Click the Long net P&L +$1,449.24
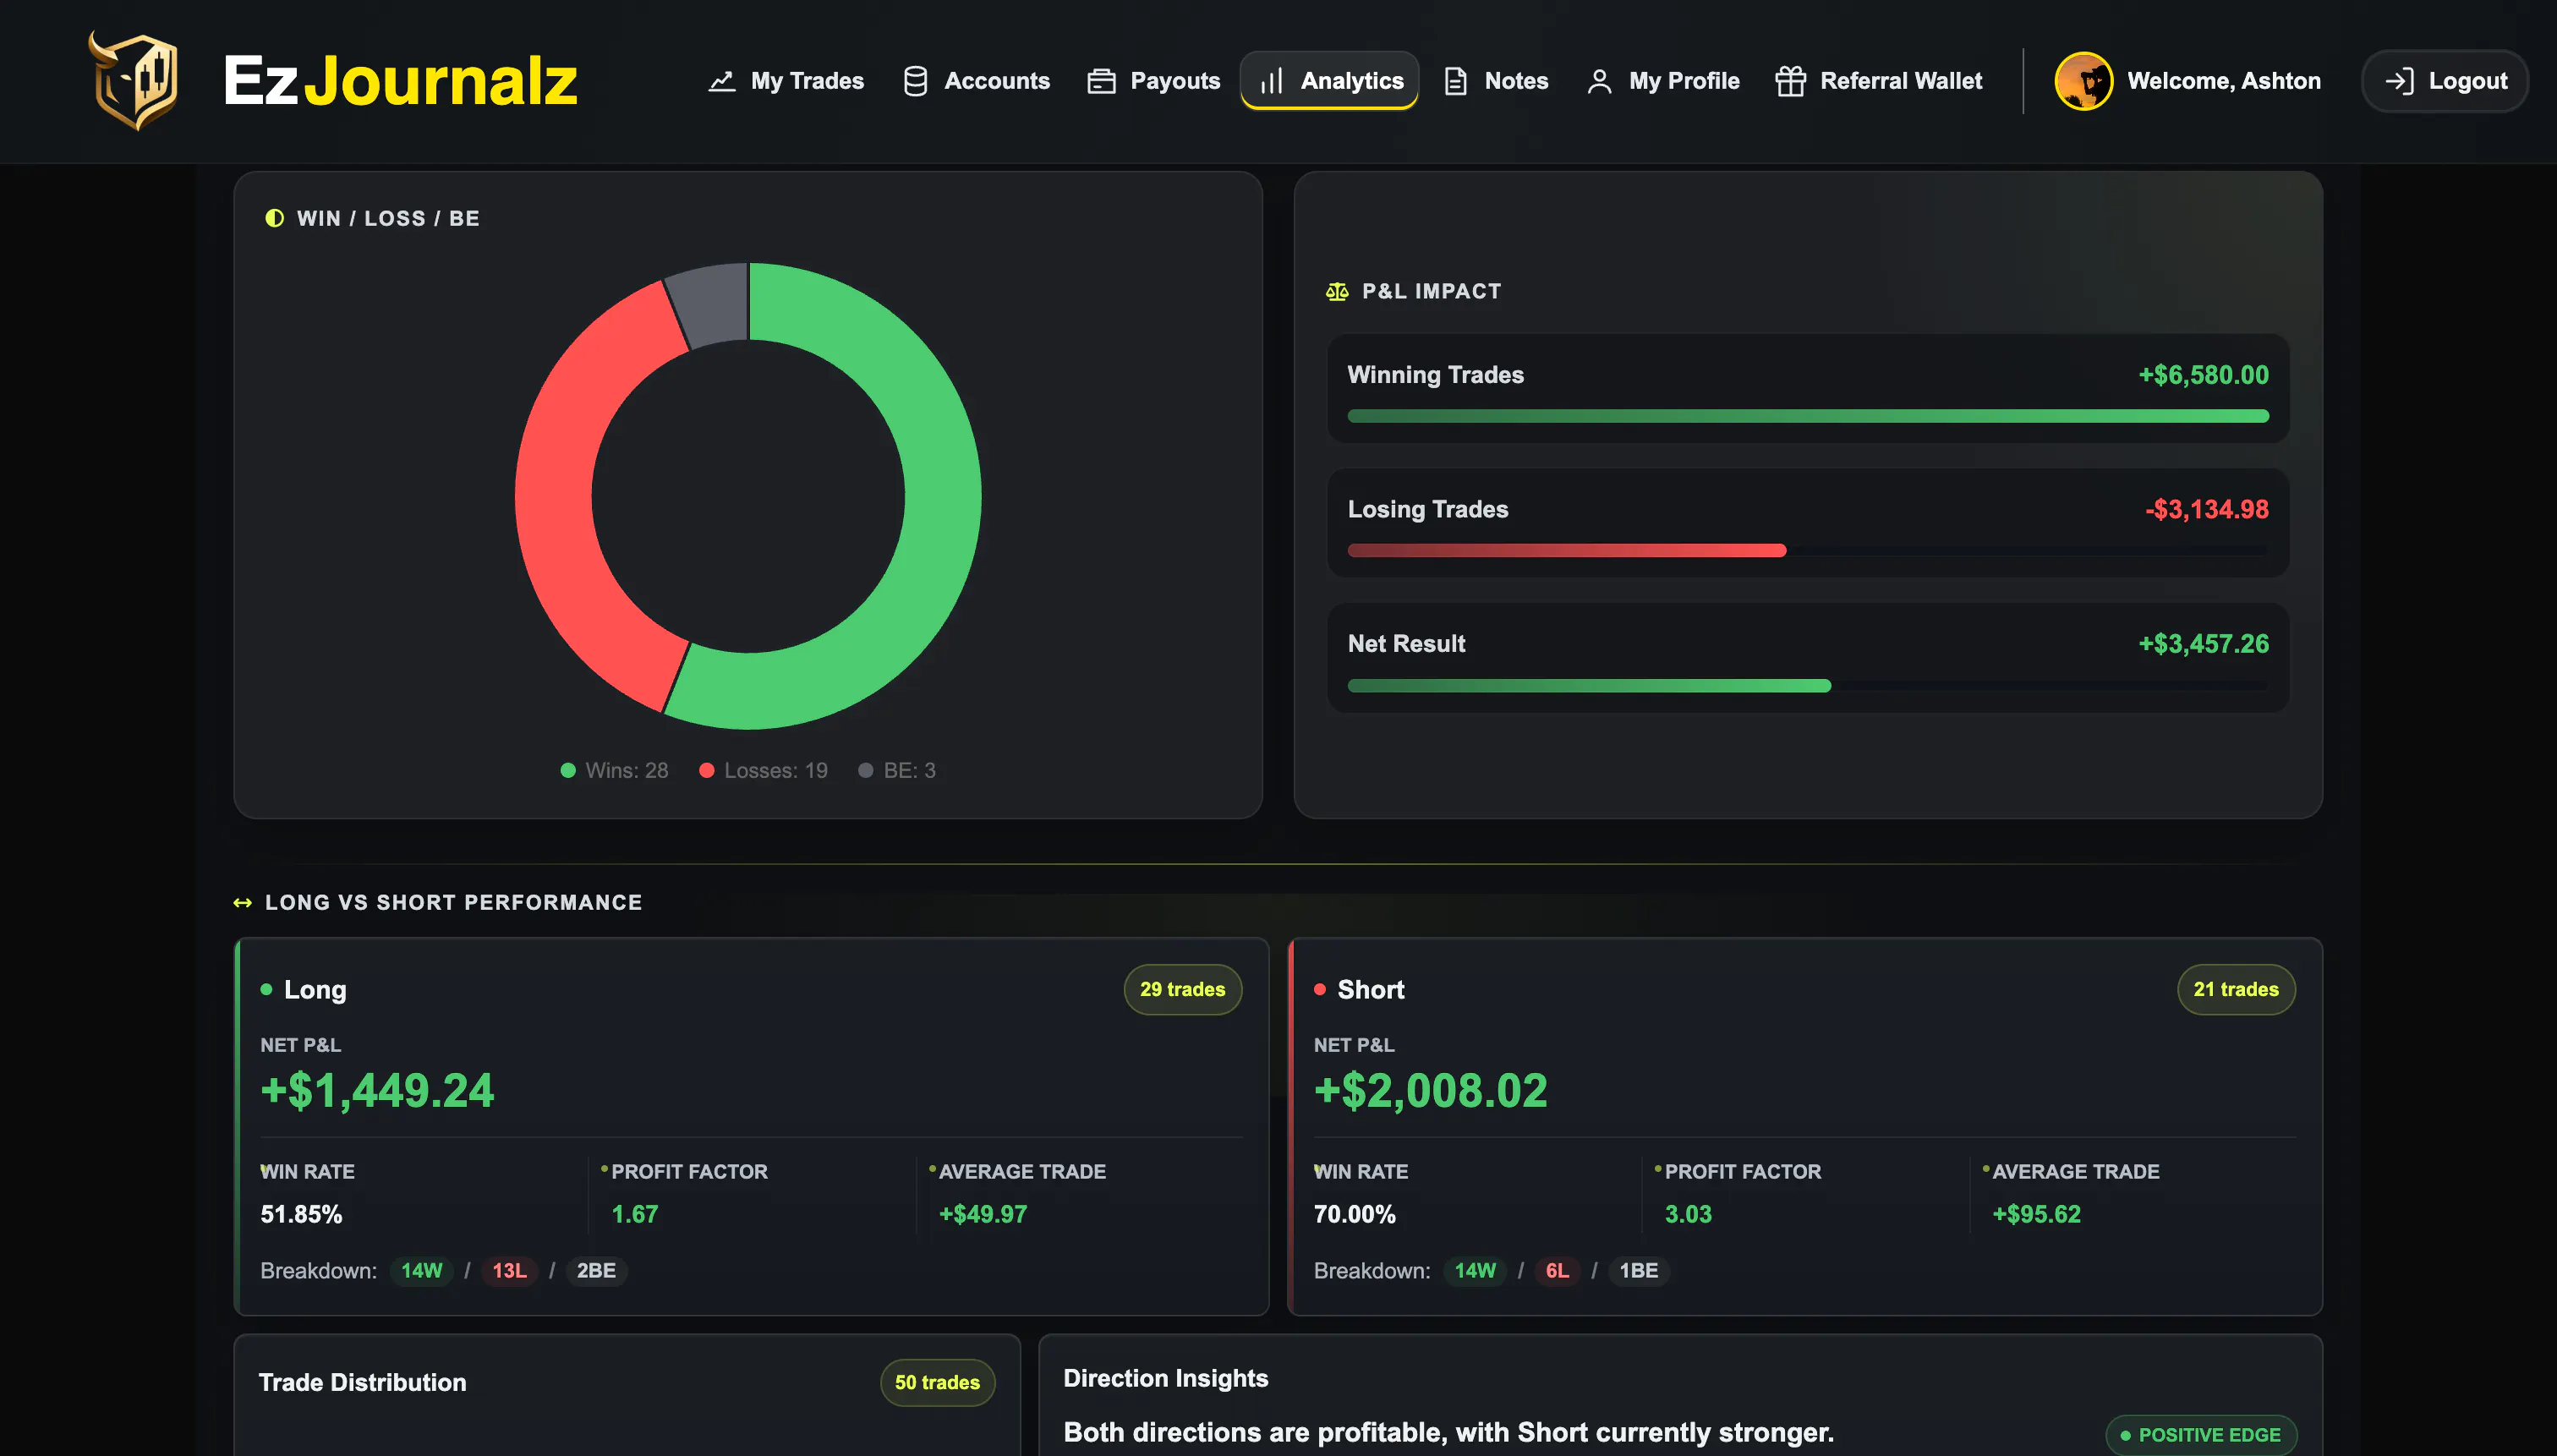The height and width of the screenshot is (1456, 2557). coord(377,1090)
